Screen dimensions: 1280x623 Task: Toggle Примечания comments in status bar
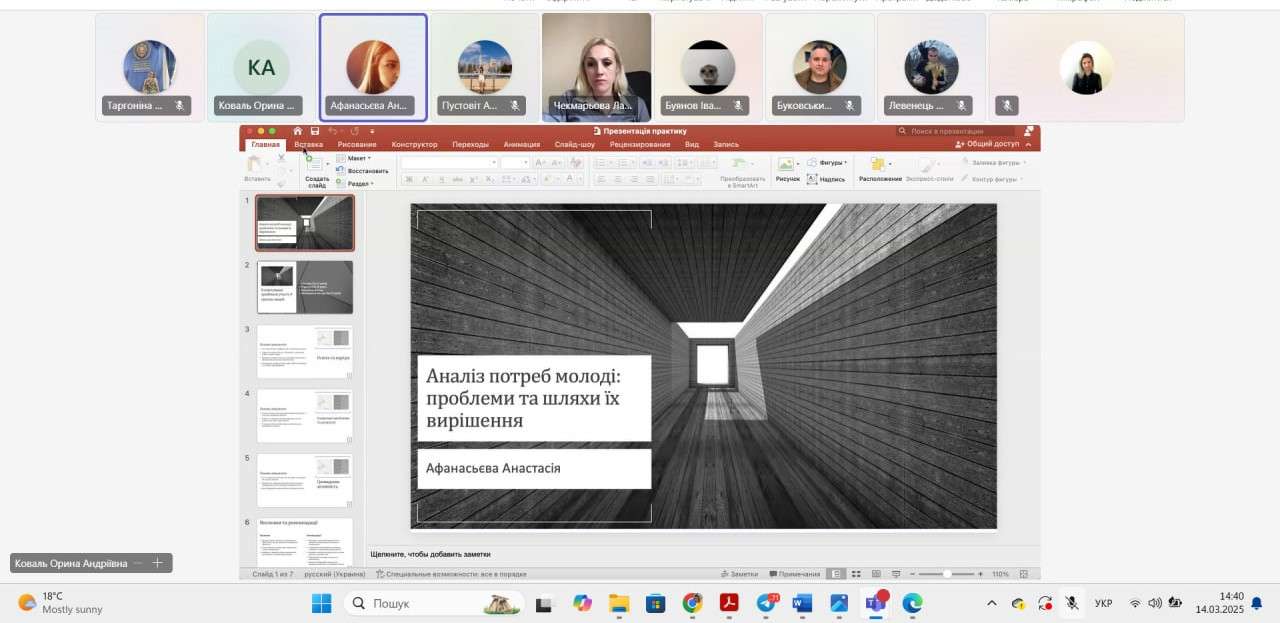793,574
